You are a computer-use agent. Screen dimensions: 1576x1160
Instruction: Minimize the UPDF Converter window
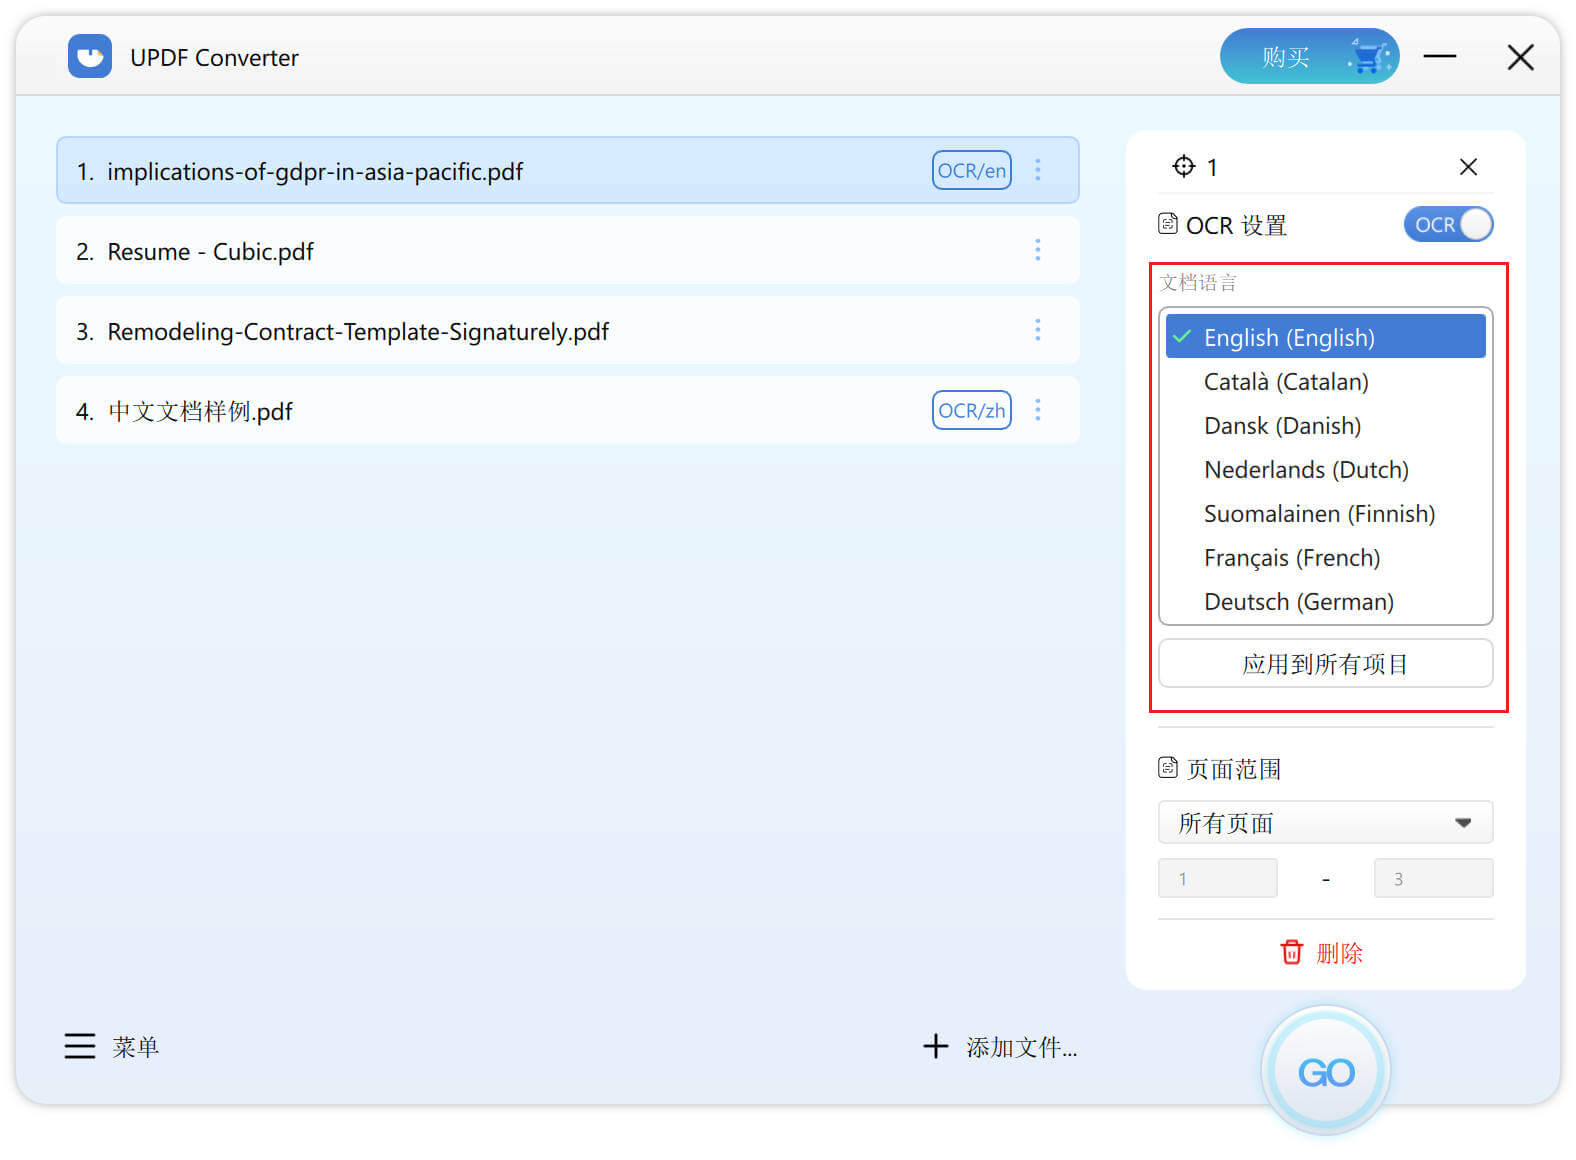pos(1439,56)
